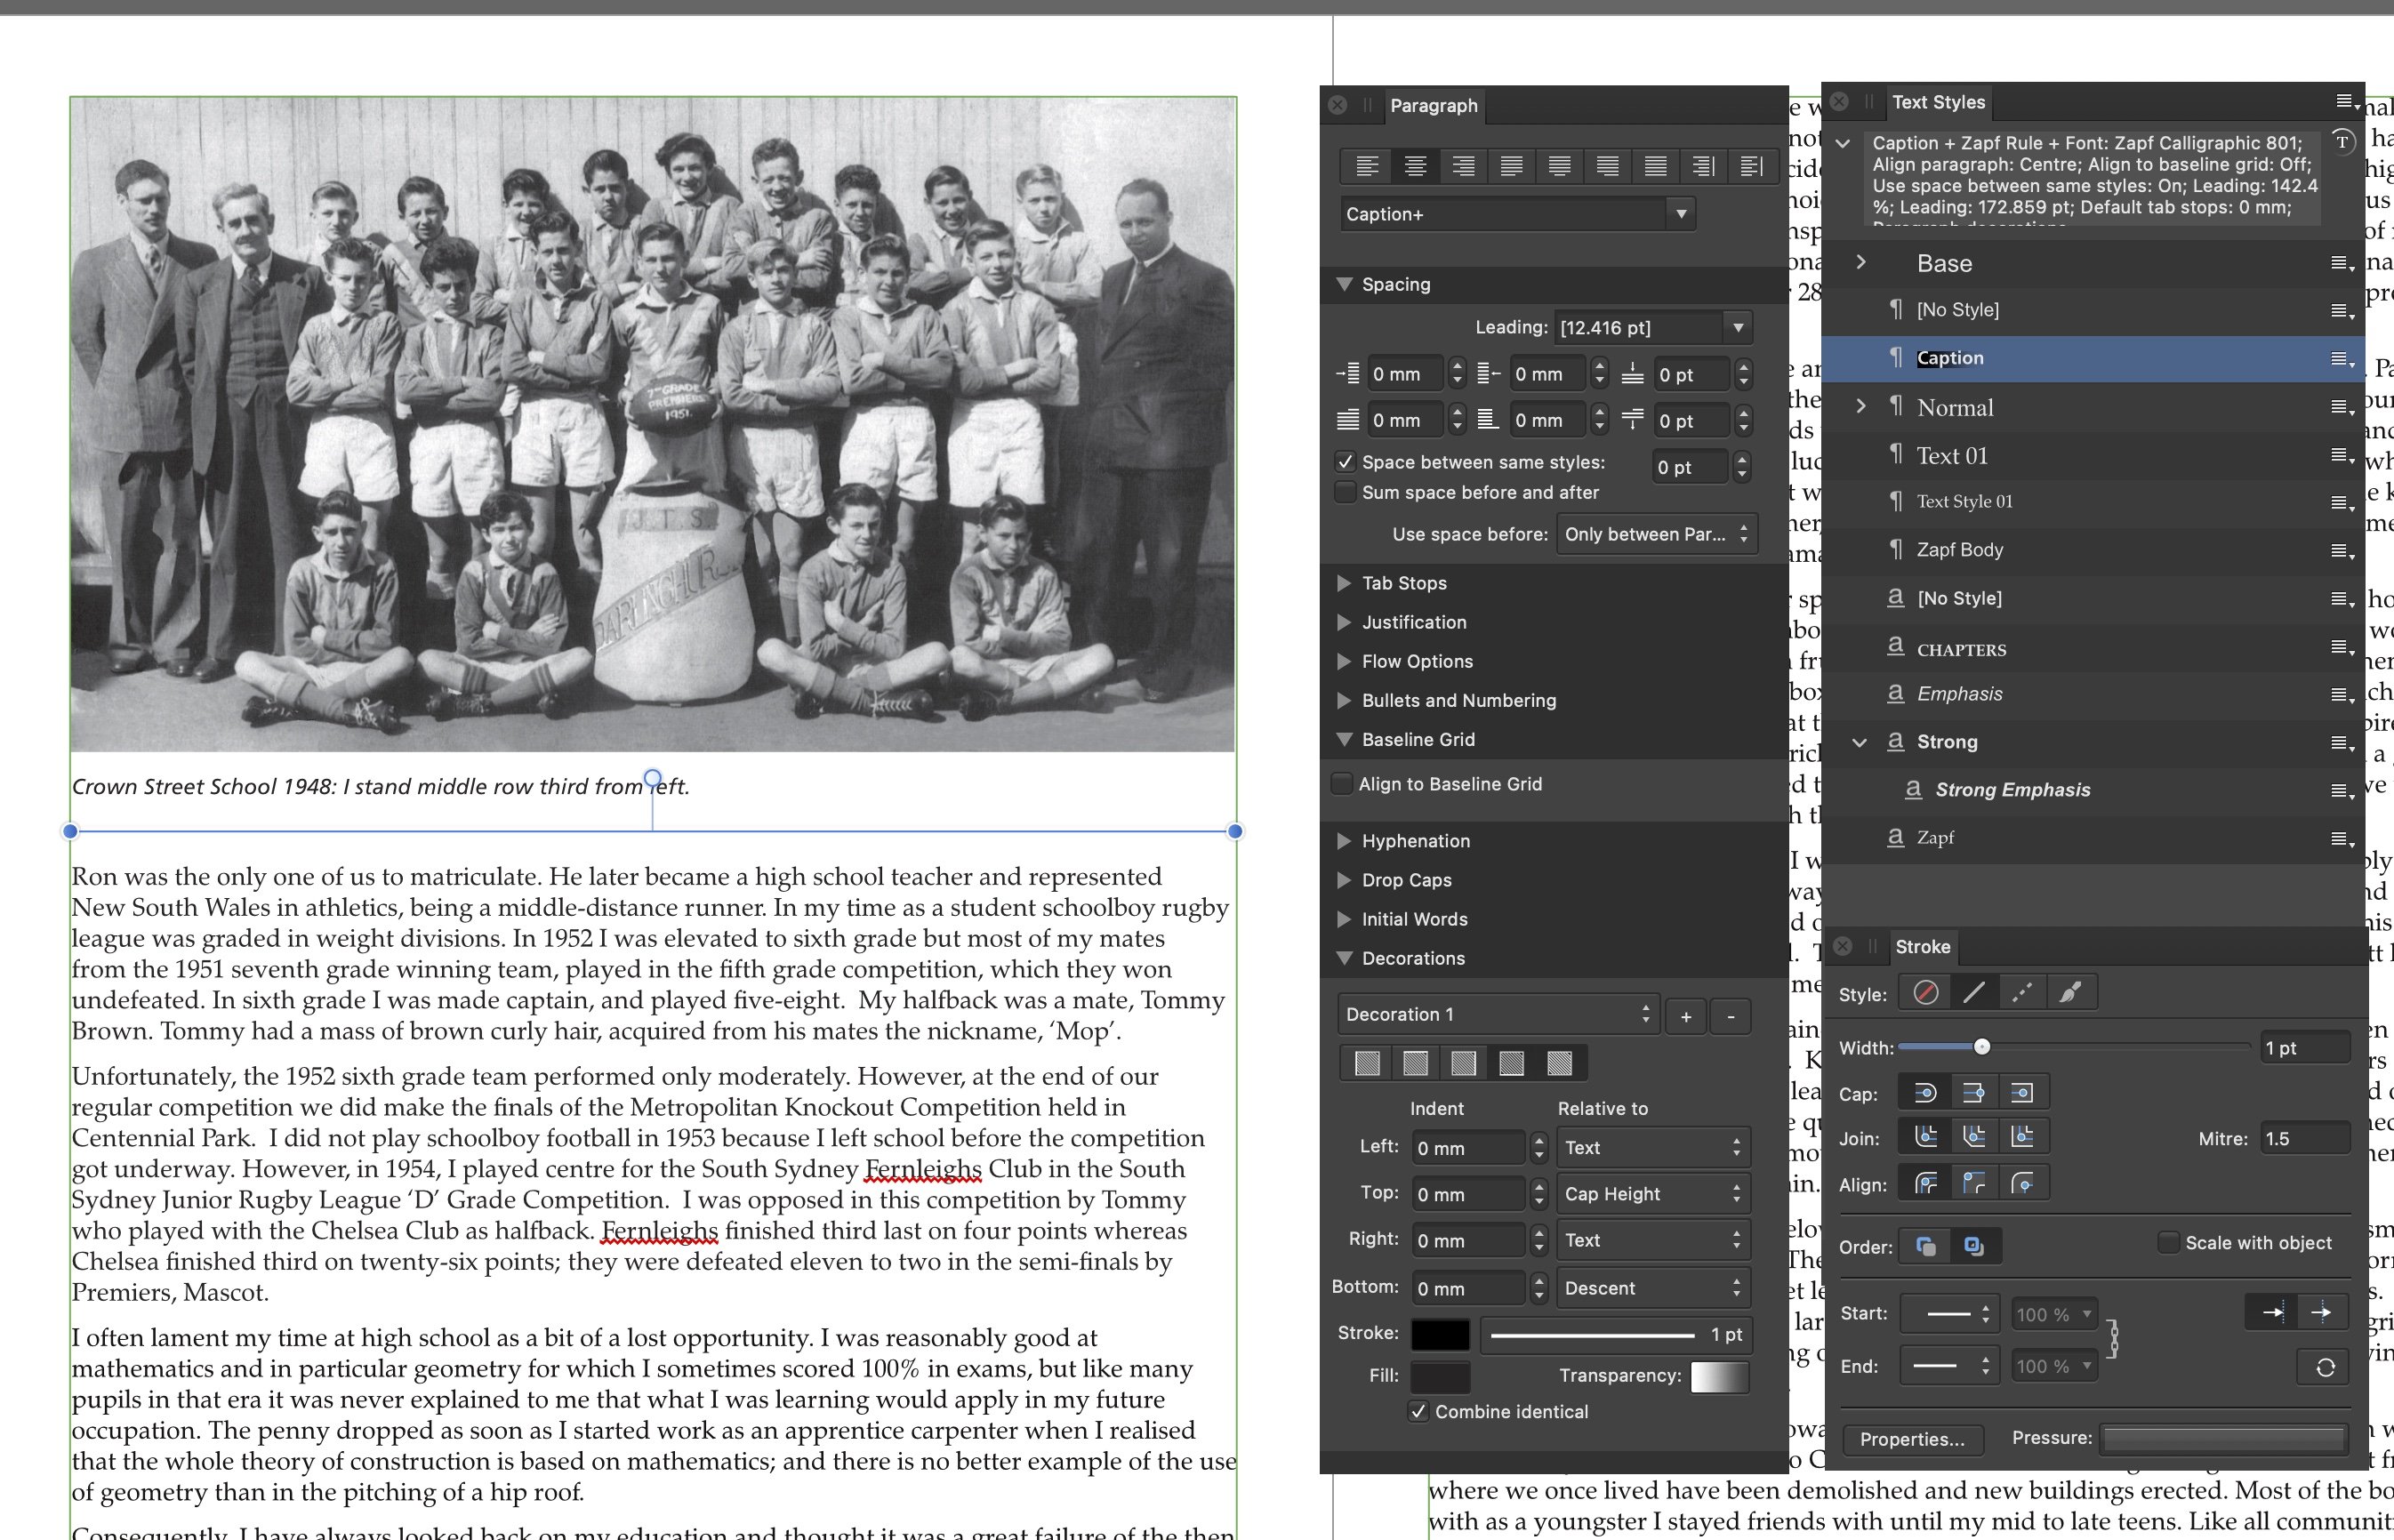Click the swap arrowheads circular icon
The image size is (2394, 1540).
pyautogui.click(x=2325, y=1367)
